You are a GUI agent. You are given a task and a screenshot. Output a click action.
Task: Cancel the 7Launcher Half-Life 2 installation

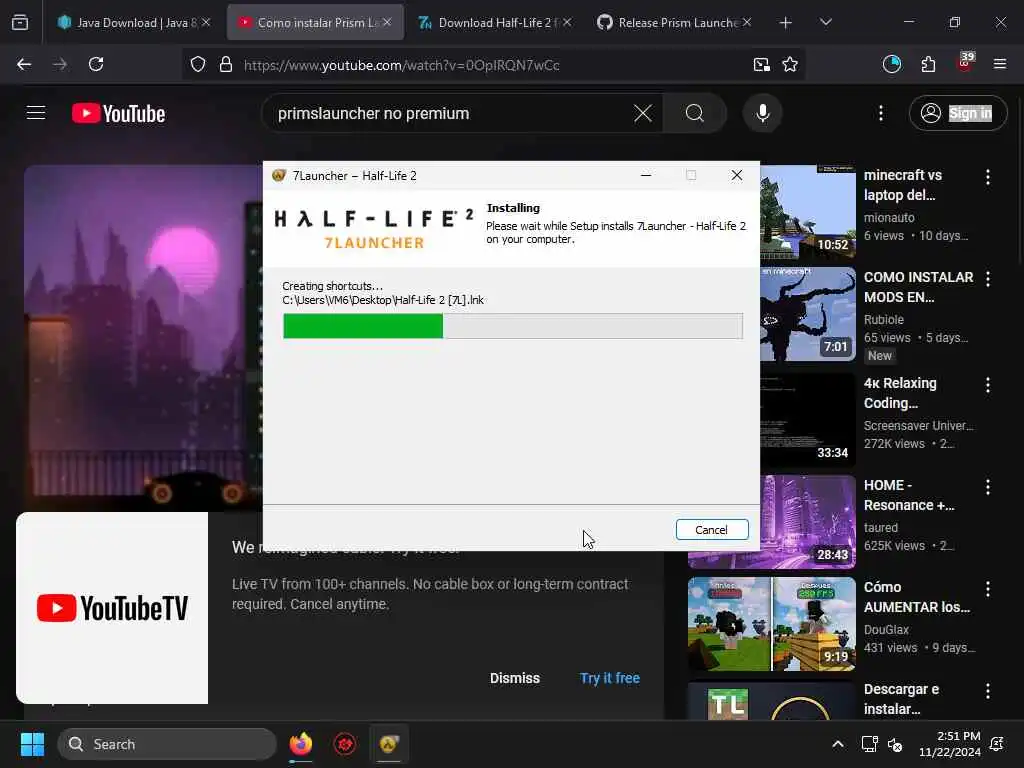click(x=711, y=530)
